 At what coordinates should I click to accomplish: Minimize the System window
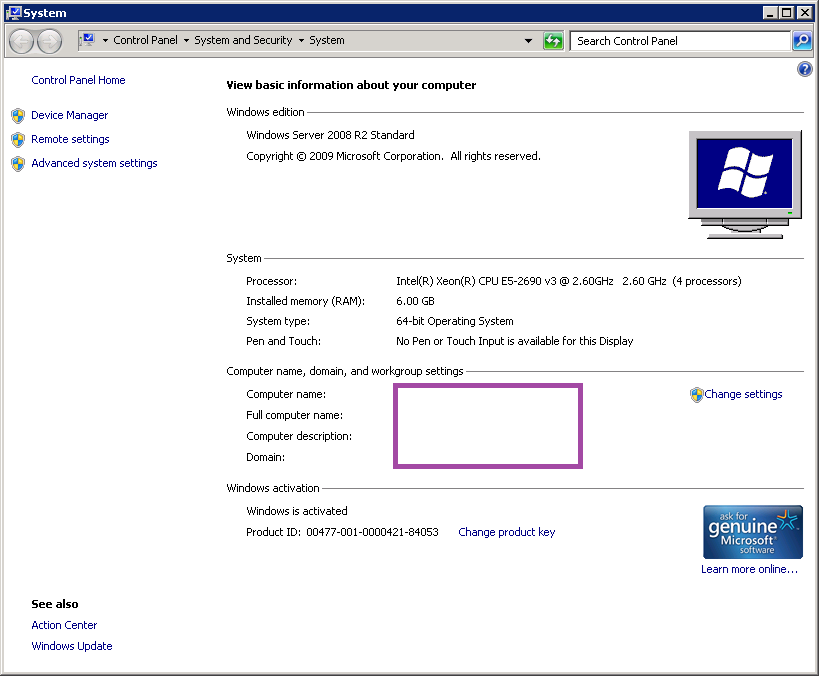tap(769, 13)
